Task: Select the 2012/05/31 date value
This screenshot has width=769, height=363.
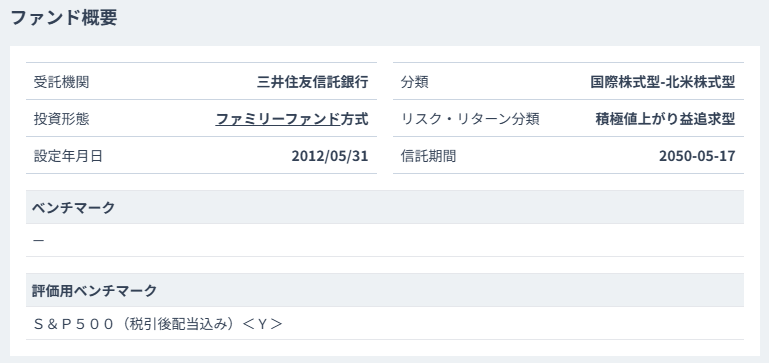Action: coord(330,156)
